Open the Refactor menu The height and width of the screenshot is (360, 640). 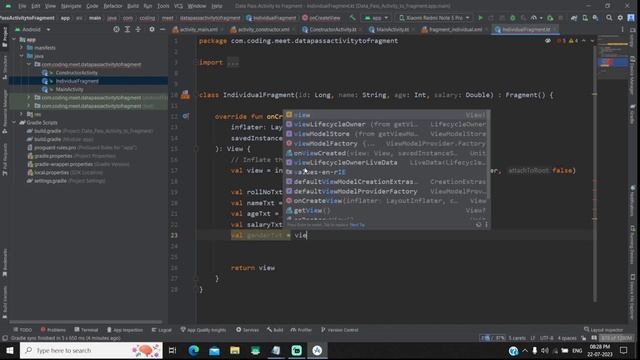113,6
